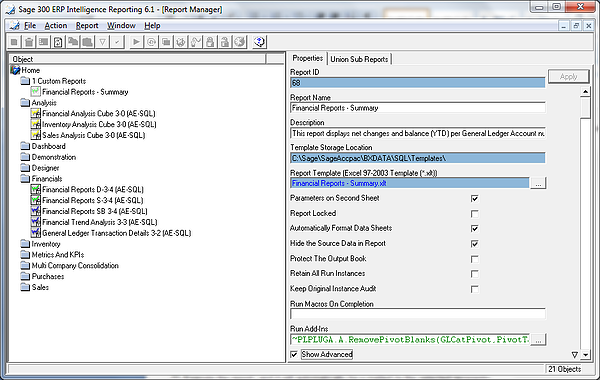Click the Paste clipboard toolbar icon
This screenshot has width=600, height=380.
pos(87,42)
